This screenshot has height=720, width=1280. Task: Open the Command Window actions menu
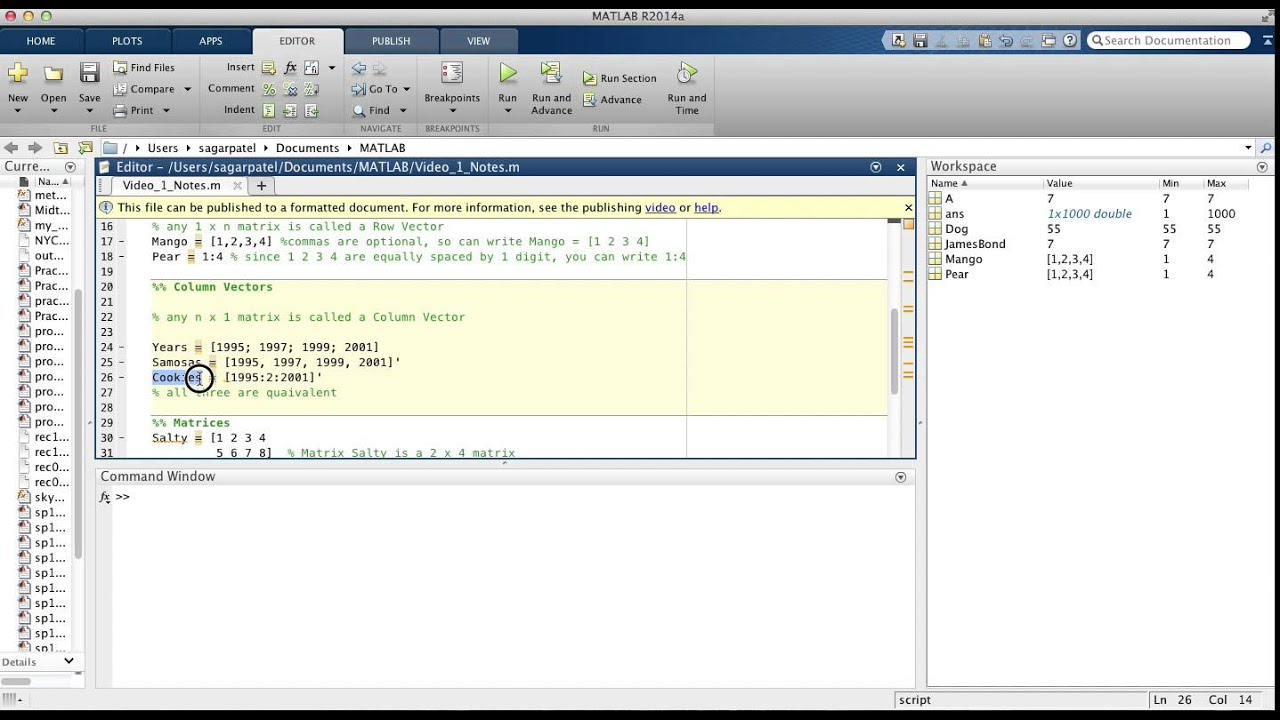pyautogui.click(x=900, y=478)
